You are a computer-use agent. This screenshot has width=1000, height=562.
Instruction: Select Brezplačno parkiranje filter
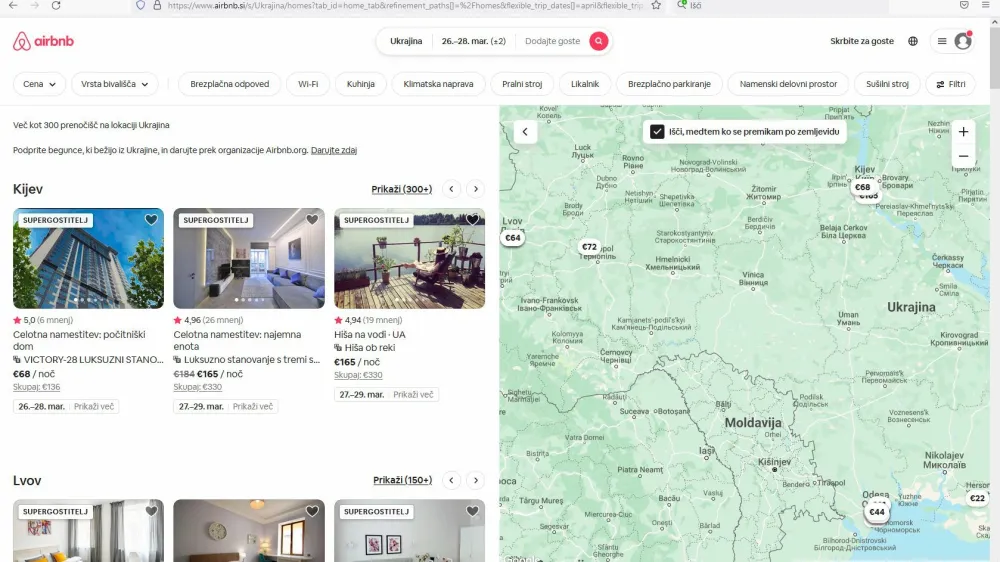pos(669,84)
